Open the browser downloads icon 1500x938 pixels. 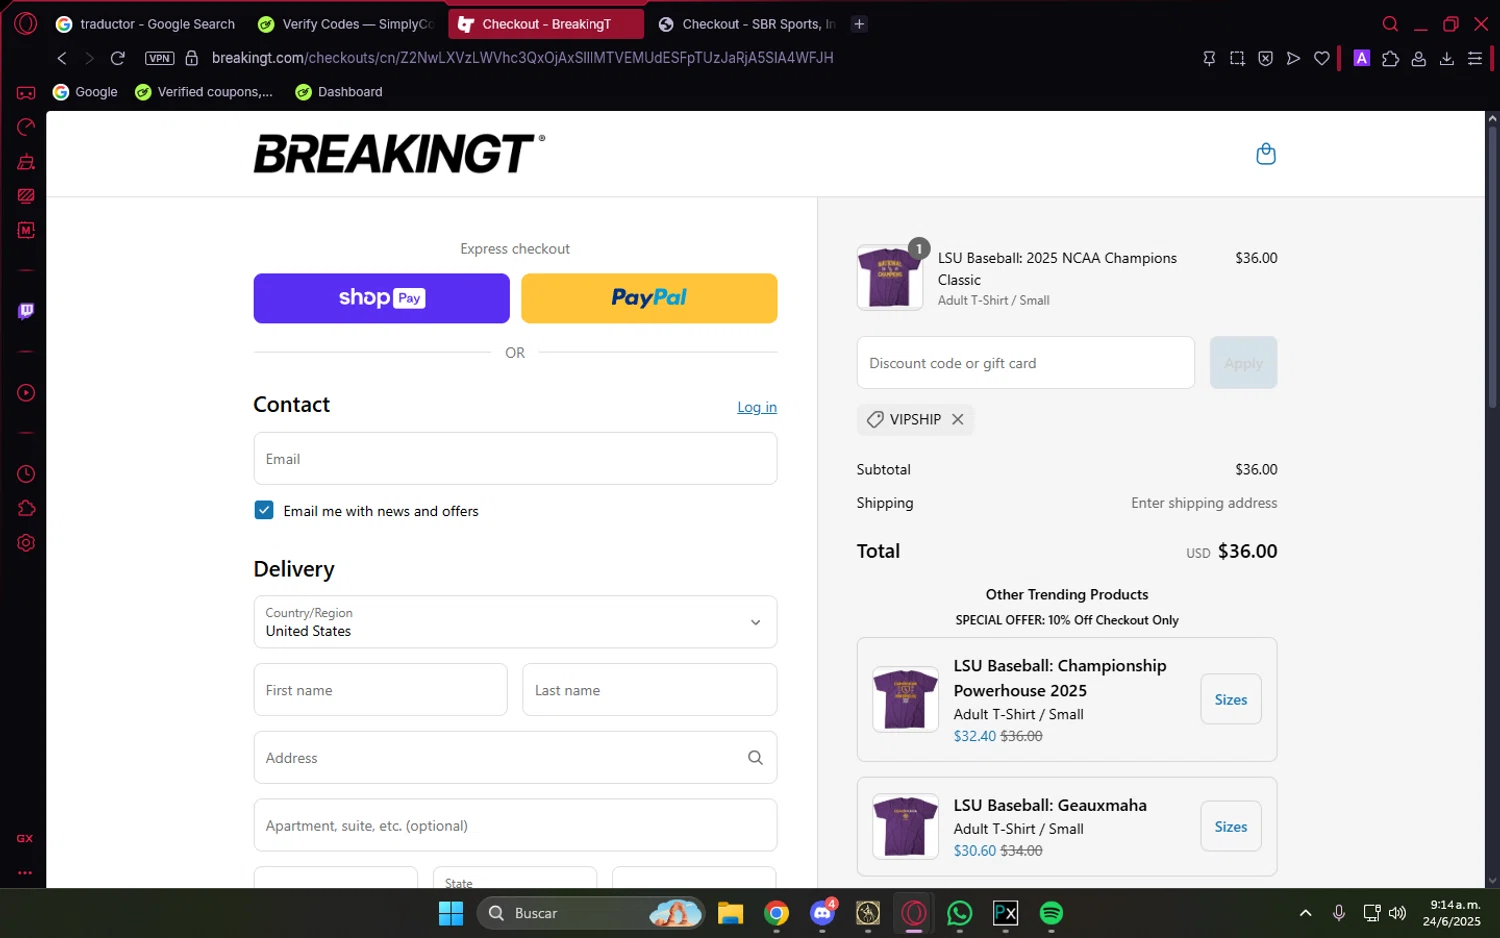pyautogui.click(x=1446, y=59)
